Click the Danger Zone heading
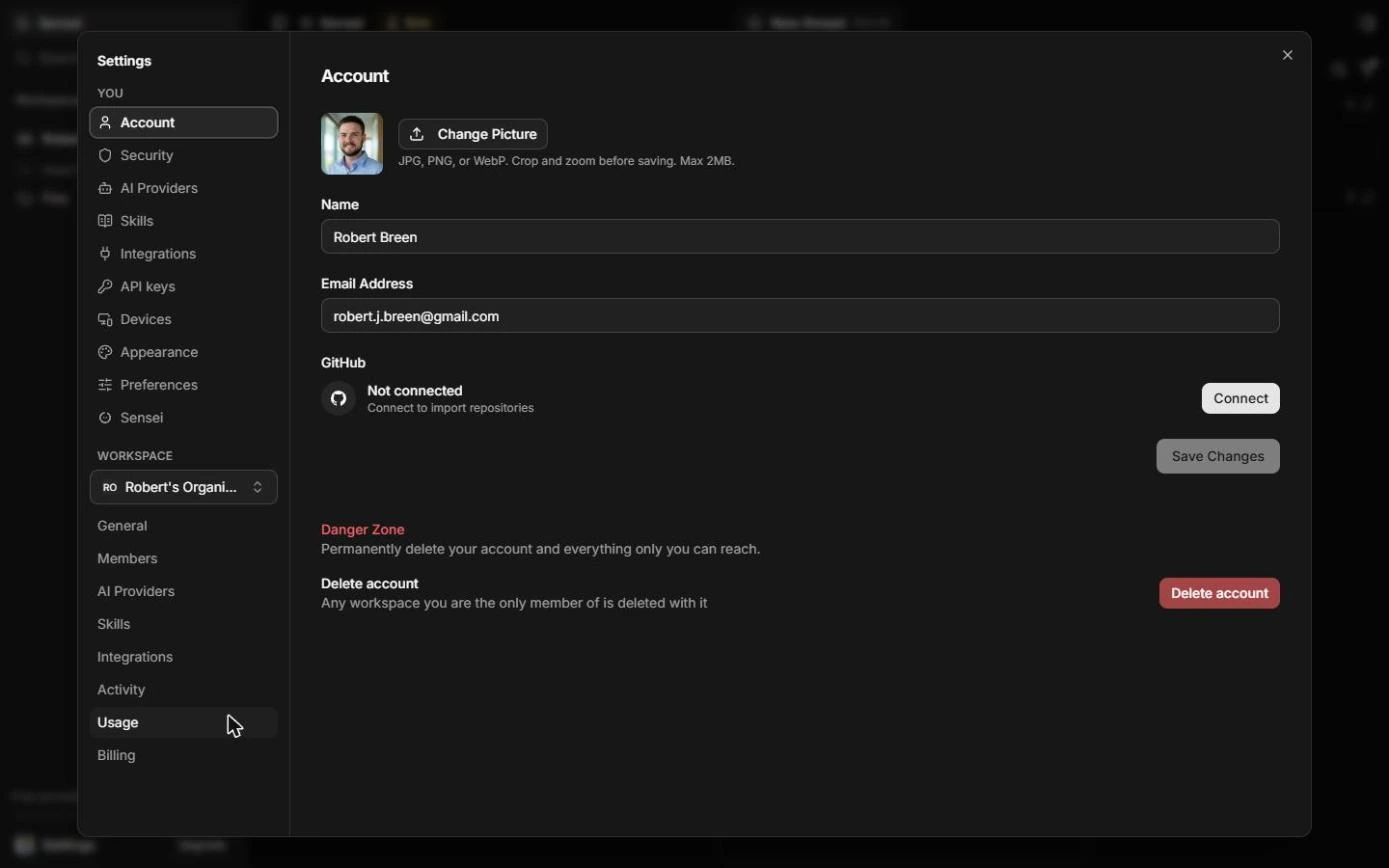This screenshot has width=1389, height=868. click(x=363, y=530)
